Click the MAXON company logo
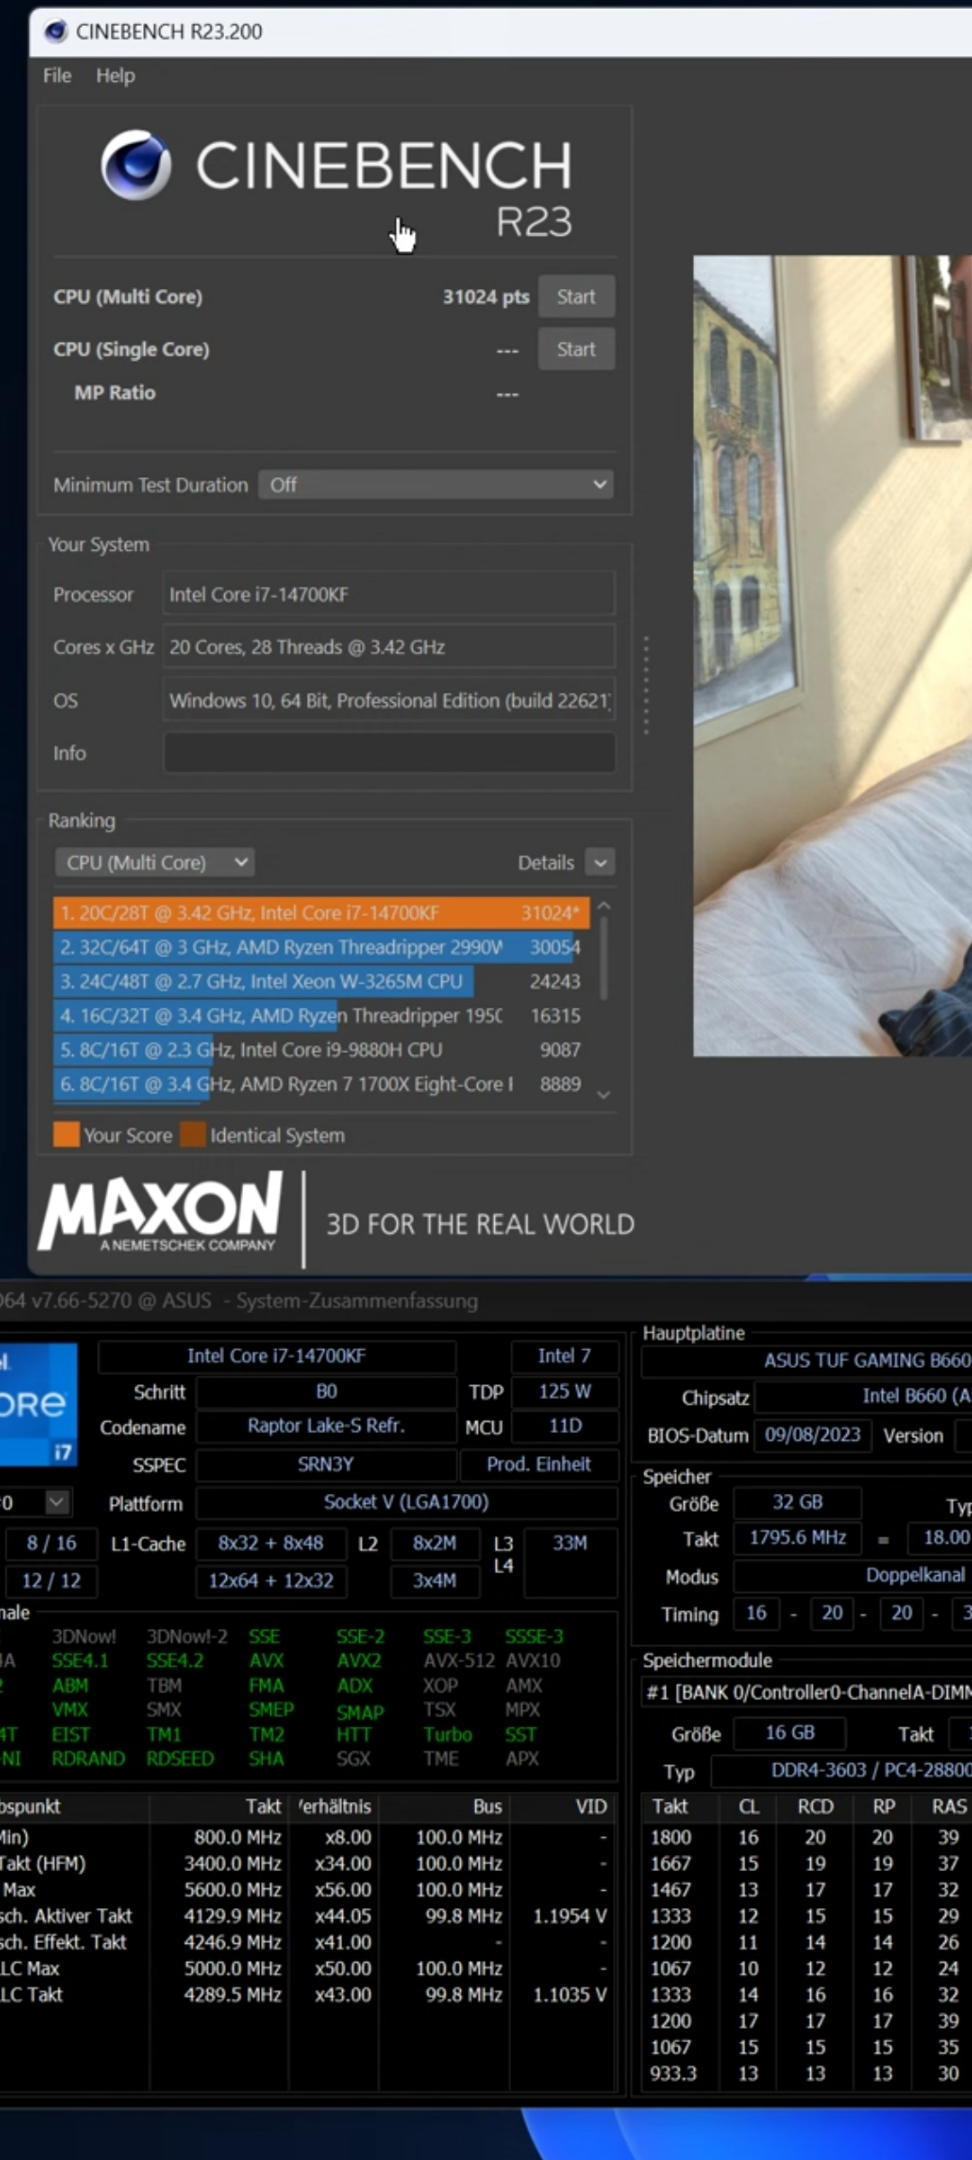This screenshot has height=2160, width=972. coord(161,1214)
